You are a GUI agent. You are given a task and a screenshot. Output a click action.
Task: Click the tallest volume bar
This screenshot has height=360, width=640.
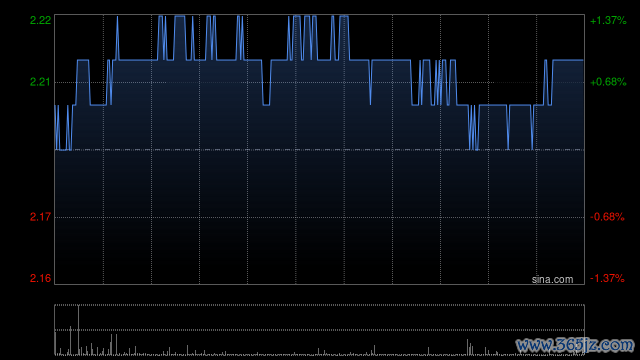tap(78, 330)
